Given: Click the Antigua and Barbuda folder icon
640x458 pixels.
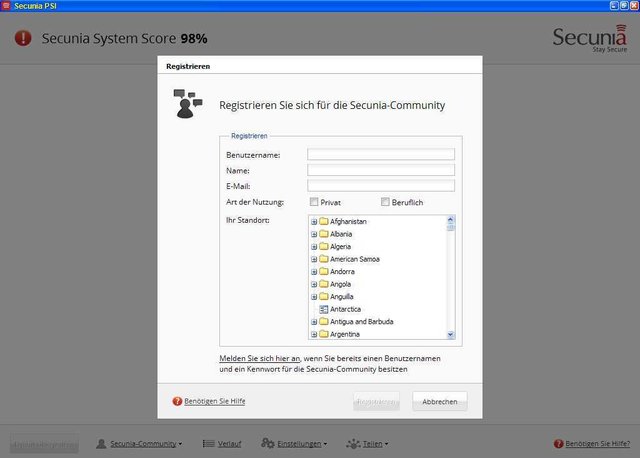Looking at the screenshot, I should 324,322.
